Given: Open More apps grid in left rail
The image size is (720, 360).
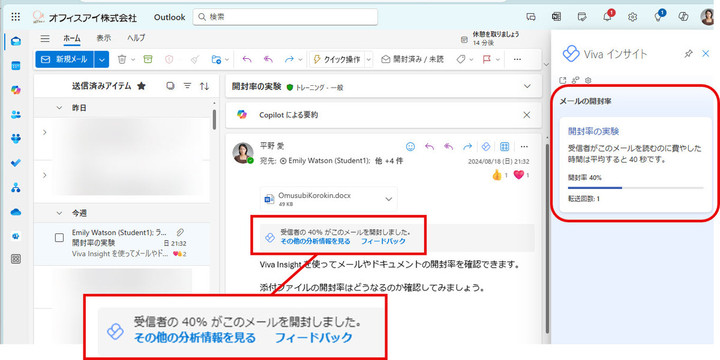Looking at the screenshot, I should [16, 259].
